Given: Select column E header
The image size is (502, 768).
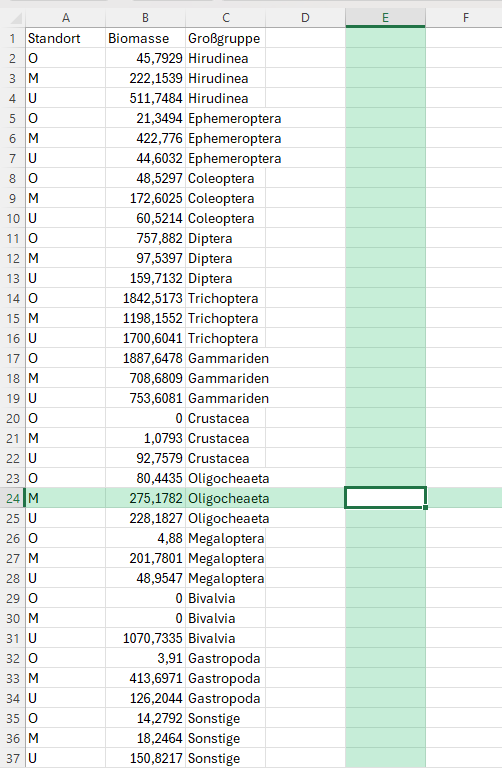Looking at the screenshot, I should 385,19.
